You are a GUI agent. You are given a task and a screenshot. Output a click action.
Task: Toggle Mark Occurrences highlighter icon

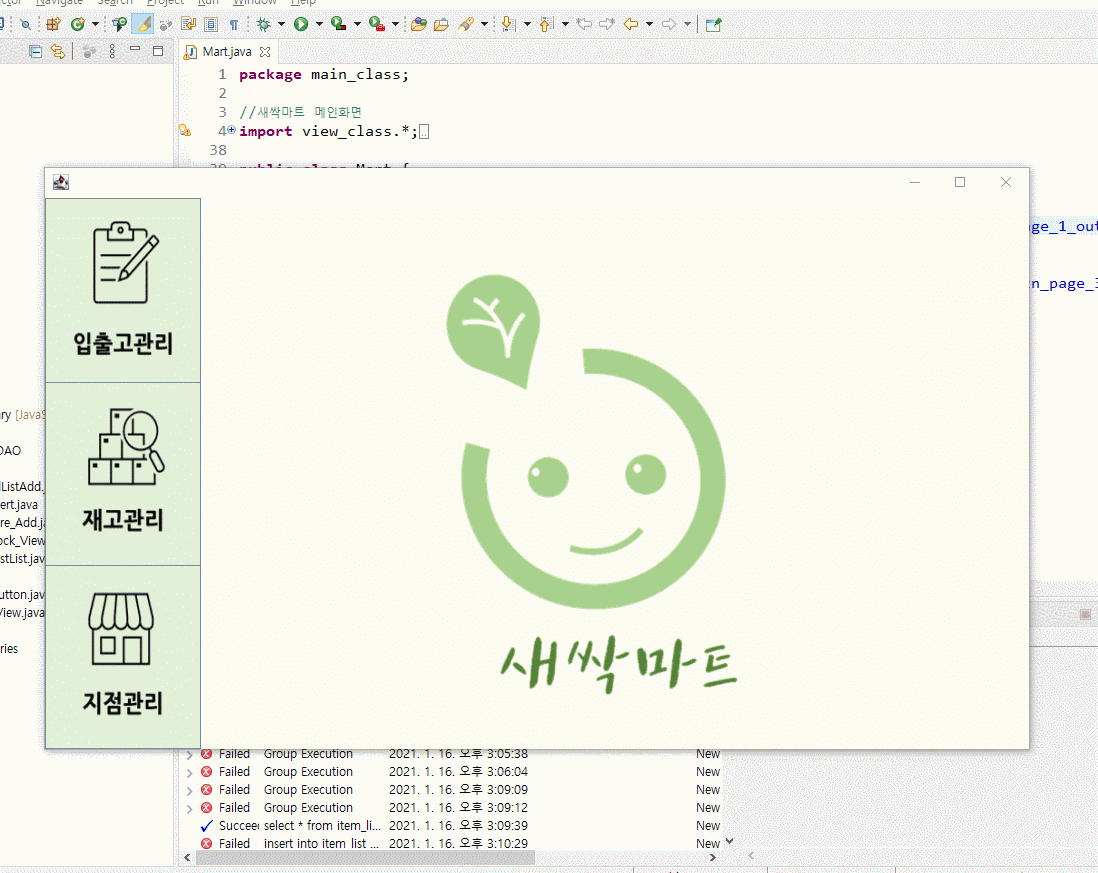tap(143, 25)
